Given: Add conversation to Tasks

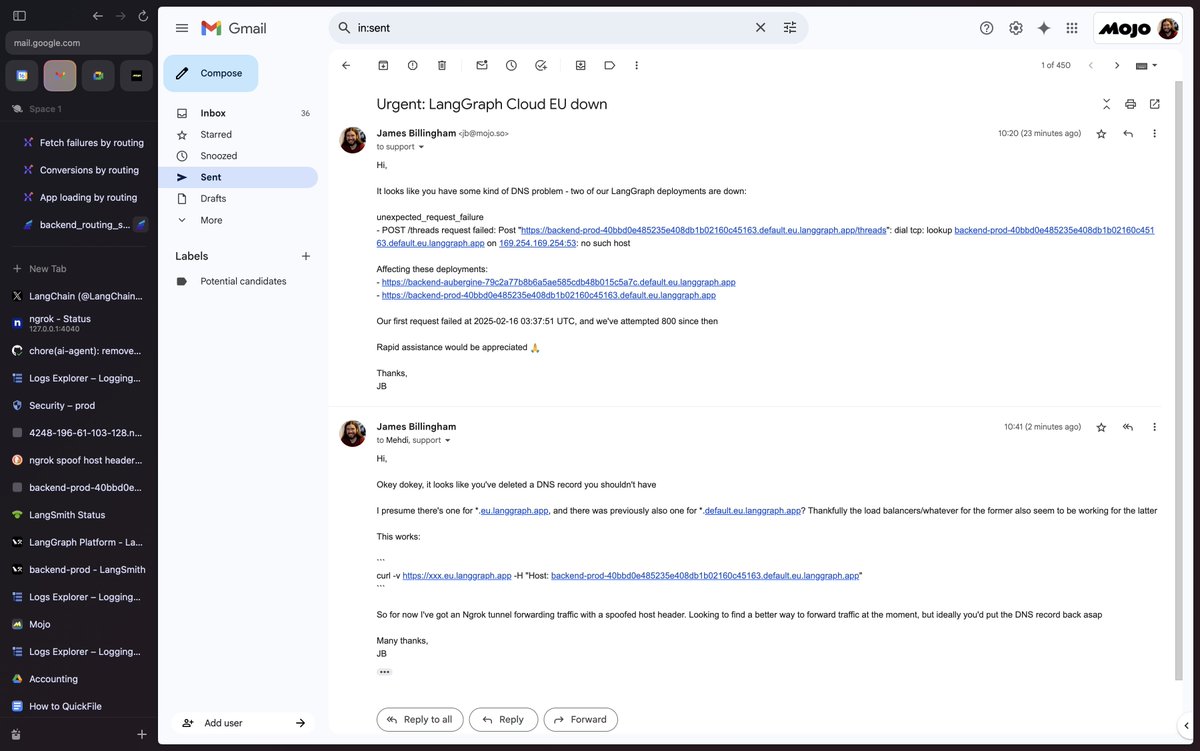Looking at the screenshot, I should point(541,65).
